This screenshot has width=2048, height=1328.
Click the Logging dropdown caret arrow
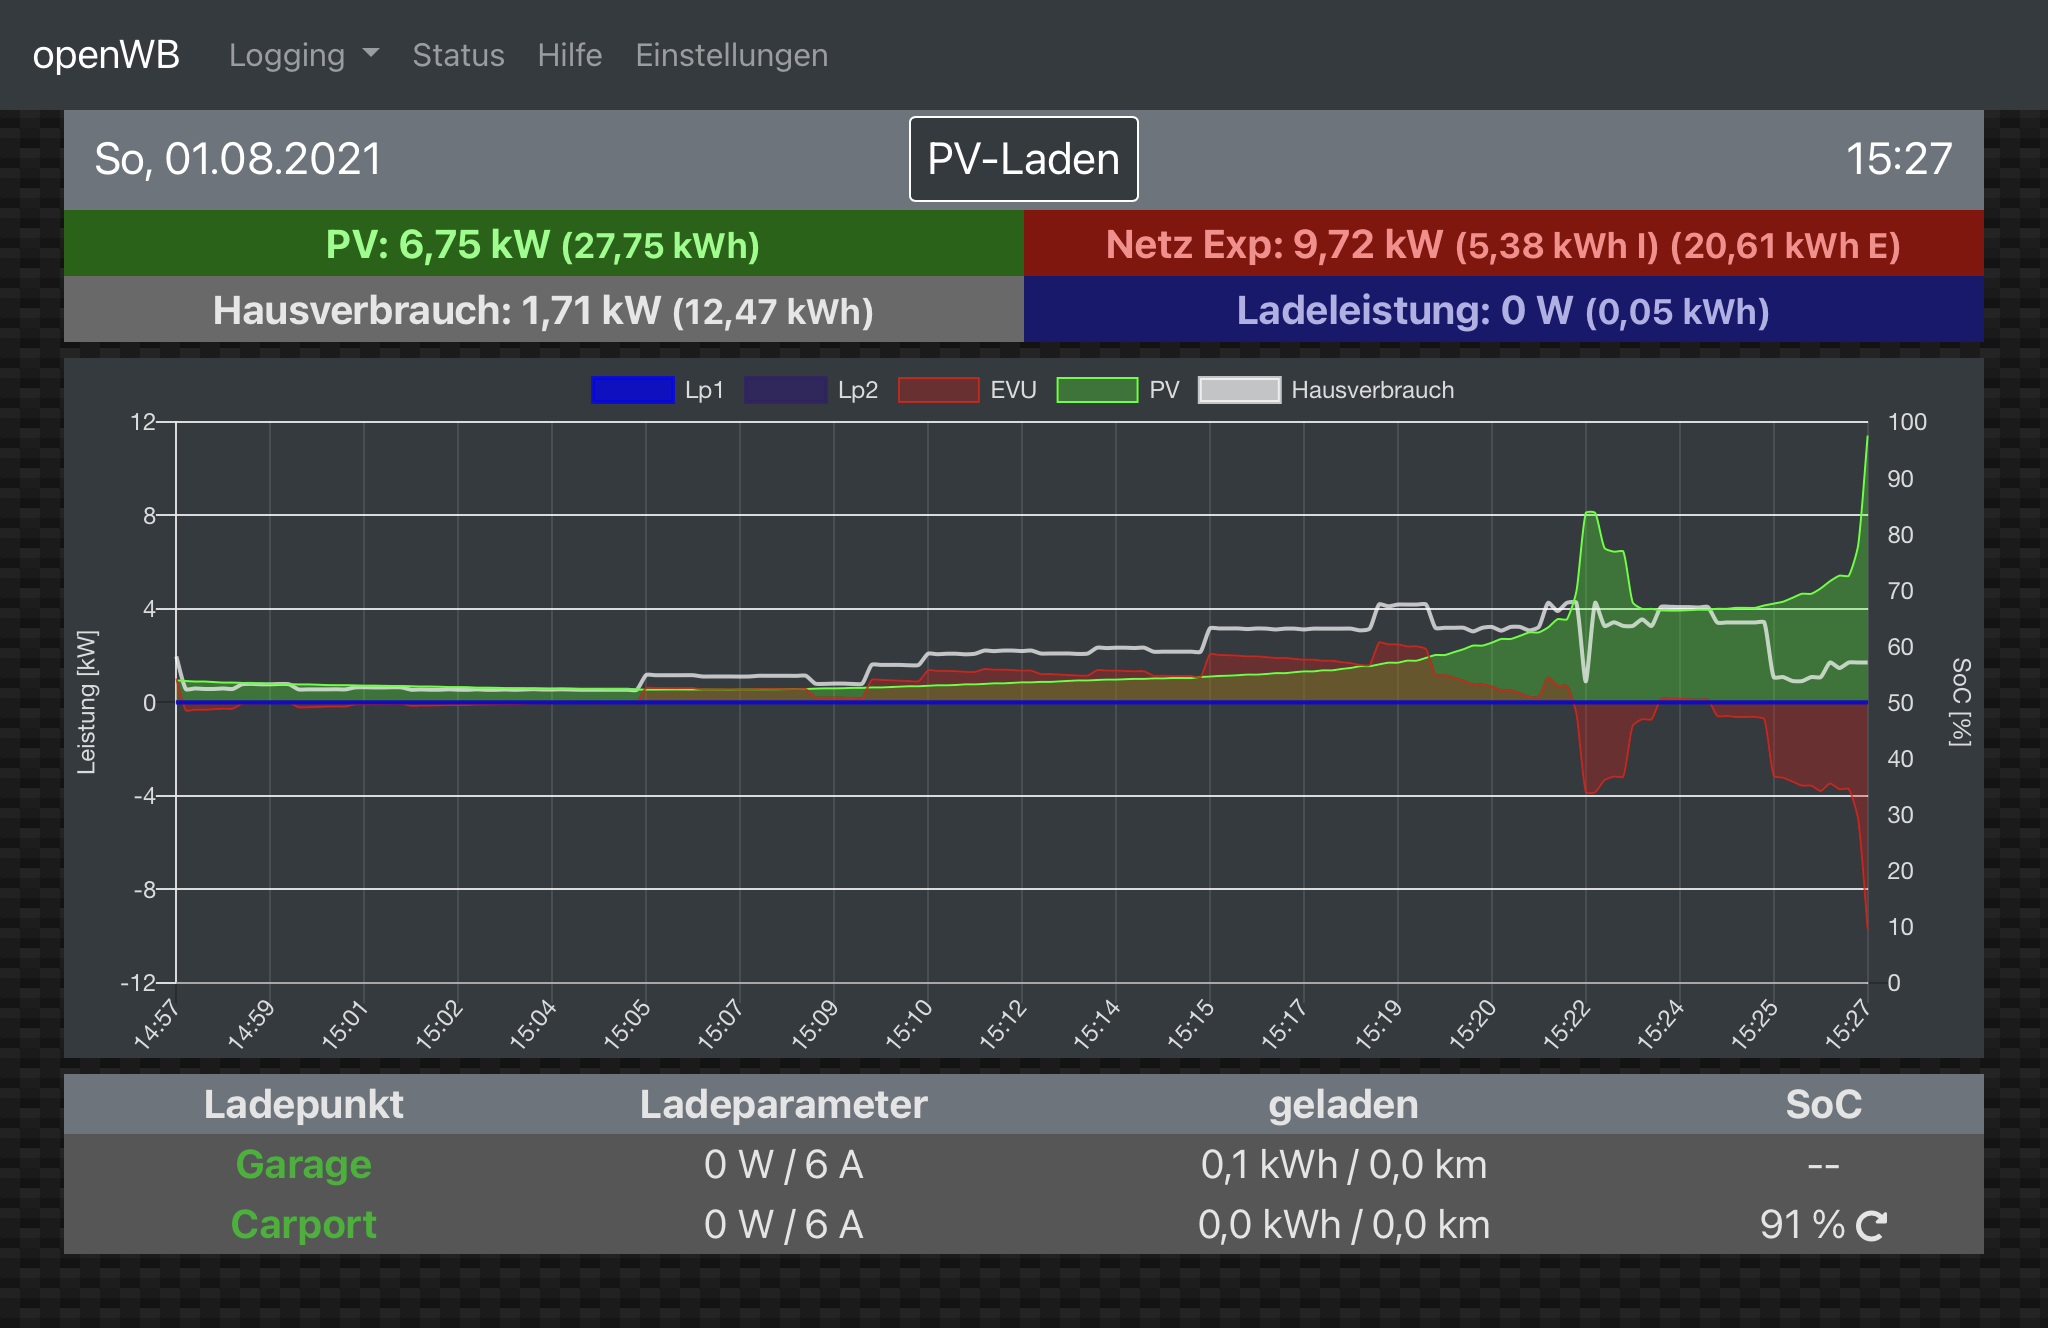coord(371,53)
